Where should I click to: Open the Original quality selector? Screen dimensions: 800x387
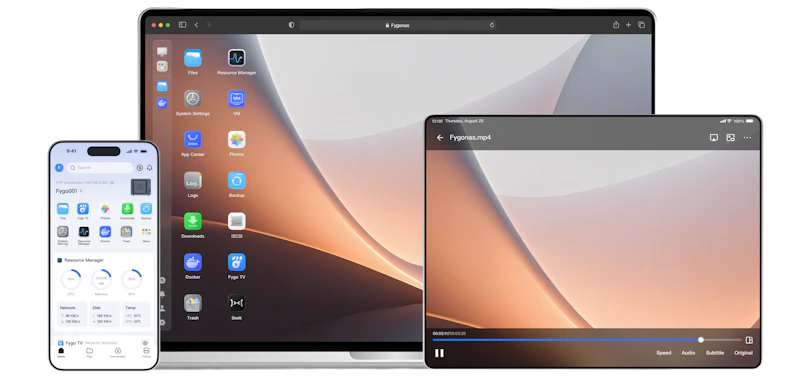click(x=743, y=353)
